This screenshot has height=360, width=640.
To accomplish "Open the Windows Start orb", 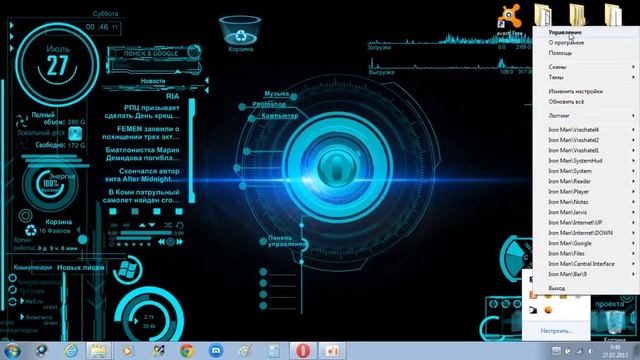I will click(x=12, y=351).
